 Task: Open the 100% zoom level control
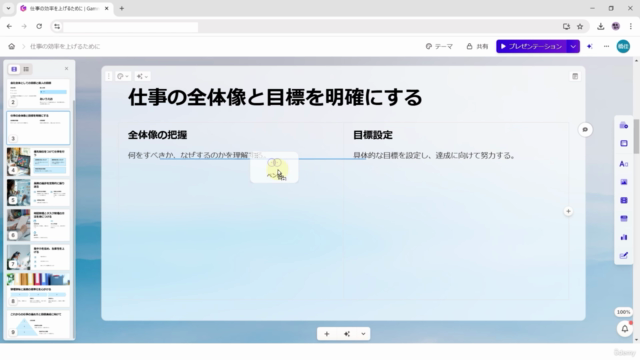(623, 312)
